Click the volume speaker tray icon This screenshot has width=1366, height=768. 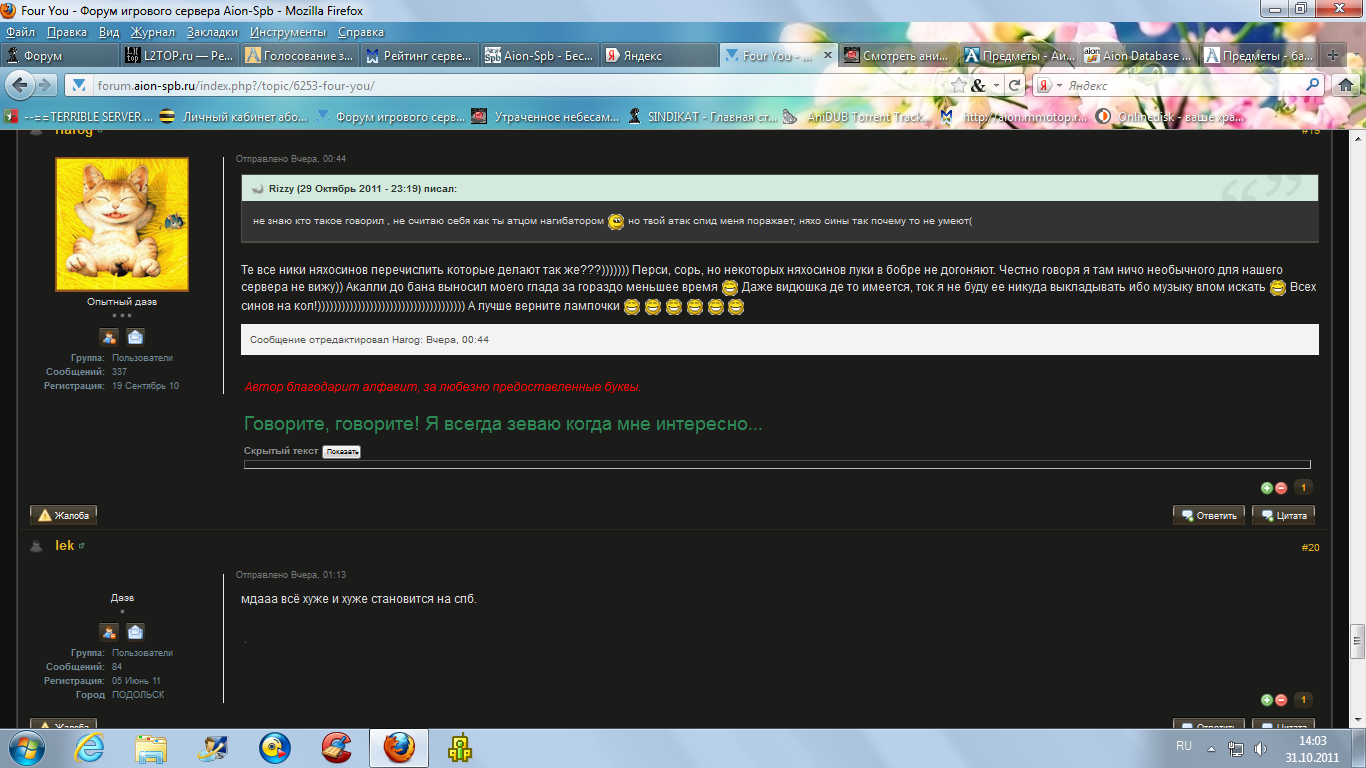pyautogui.click(x=1260, y=748)
